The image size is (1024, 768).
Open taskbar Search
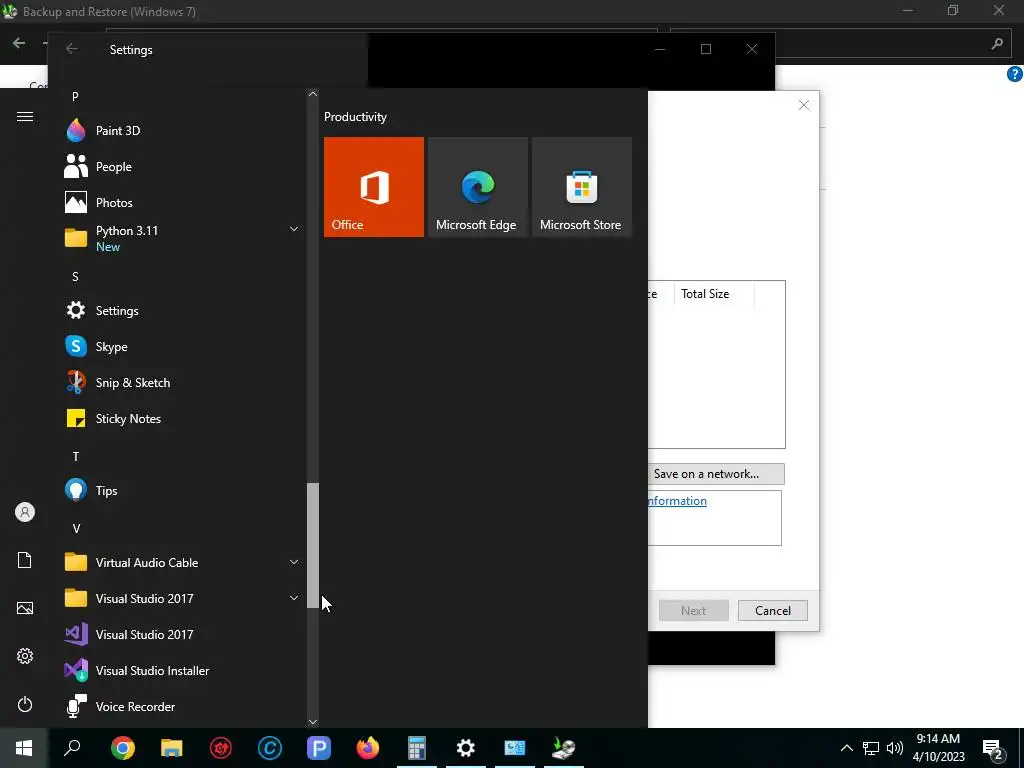pyautogui.click(x=72, y=748)
